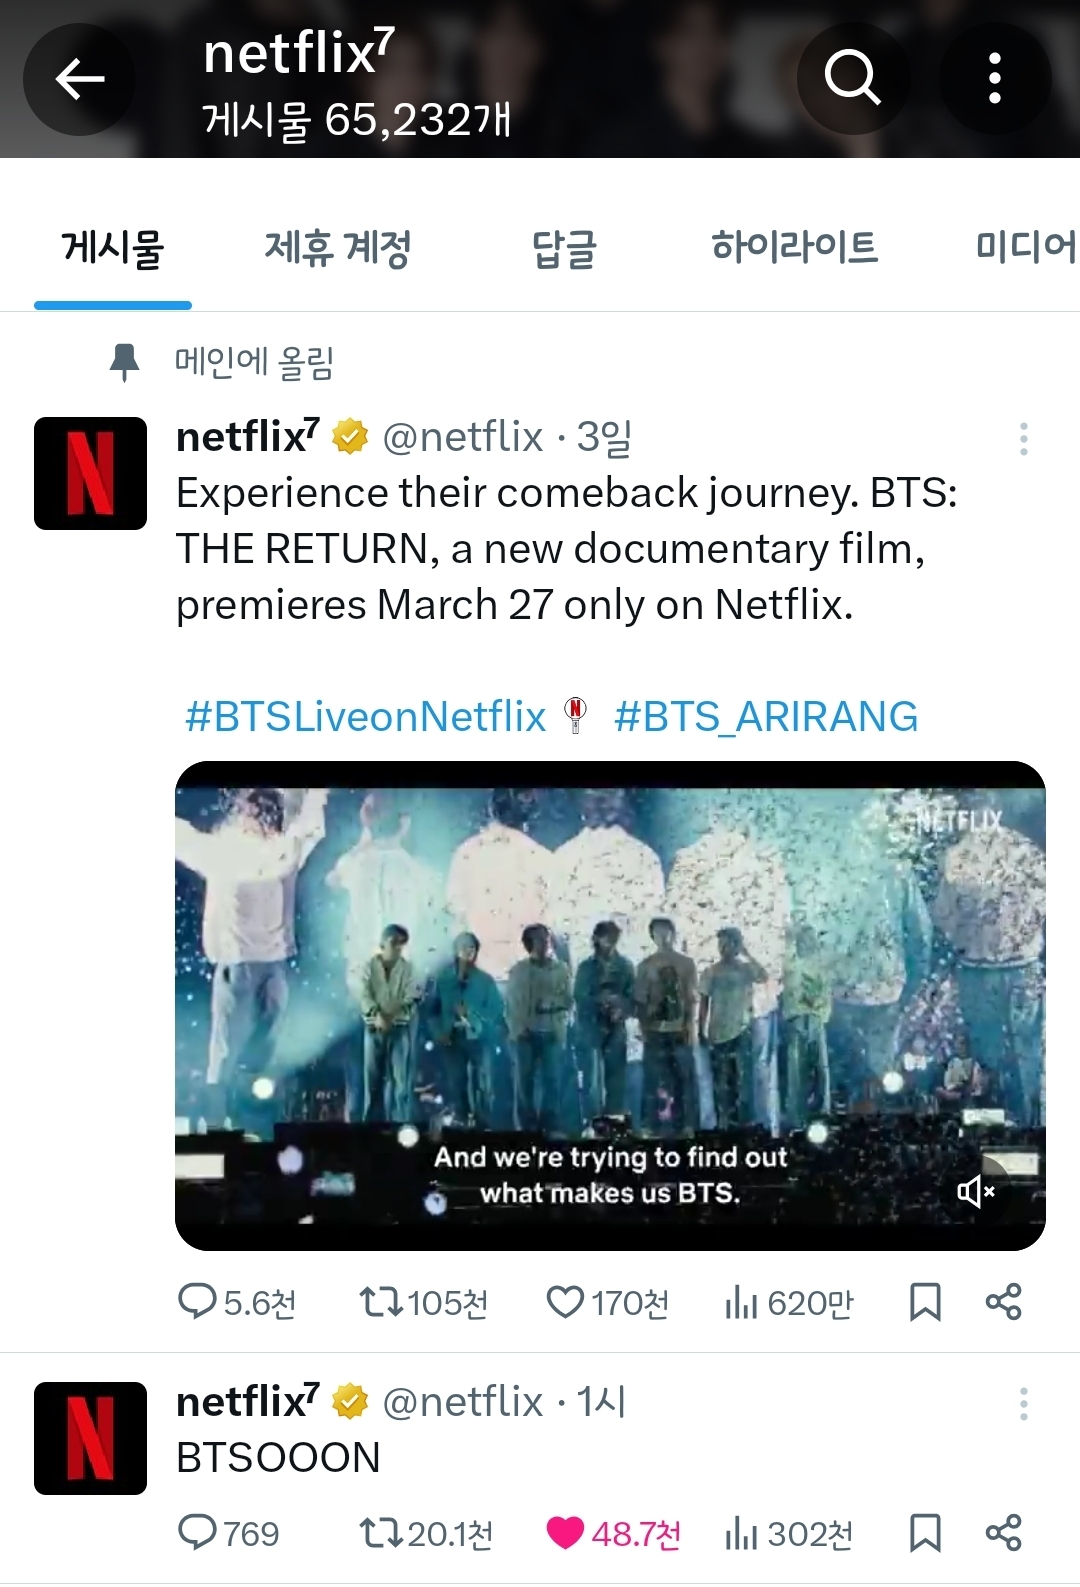The height and width of the screenshot is (1587, 1080).
Task: Open search on the netflix profile
Action: click(x=852, y=79)
